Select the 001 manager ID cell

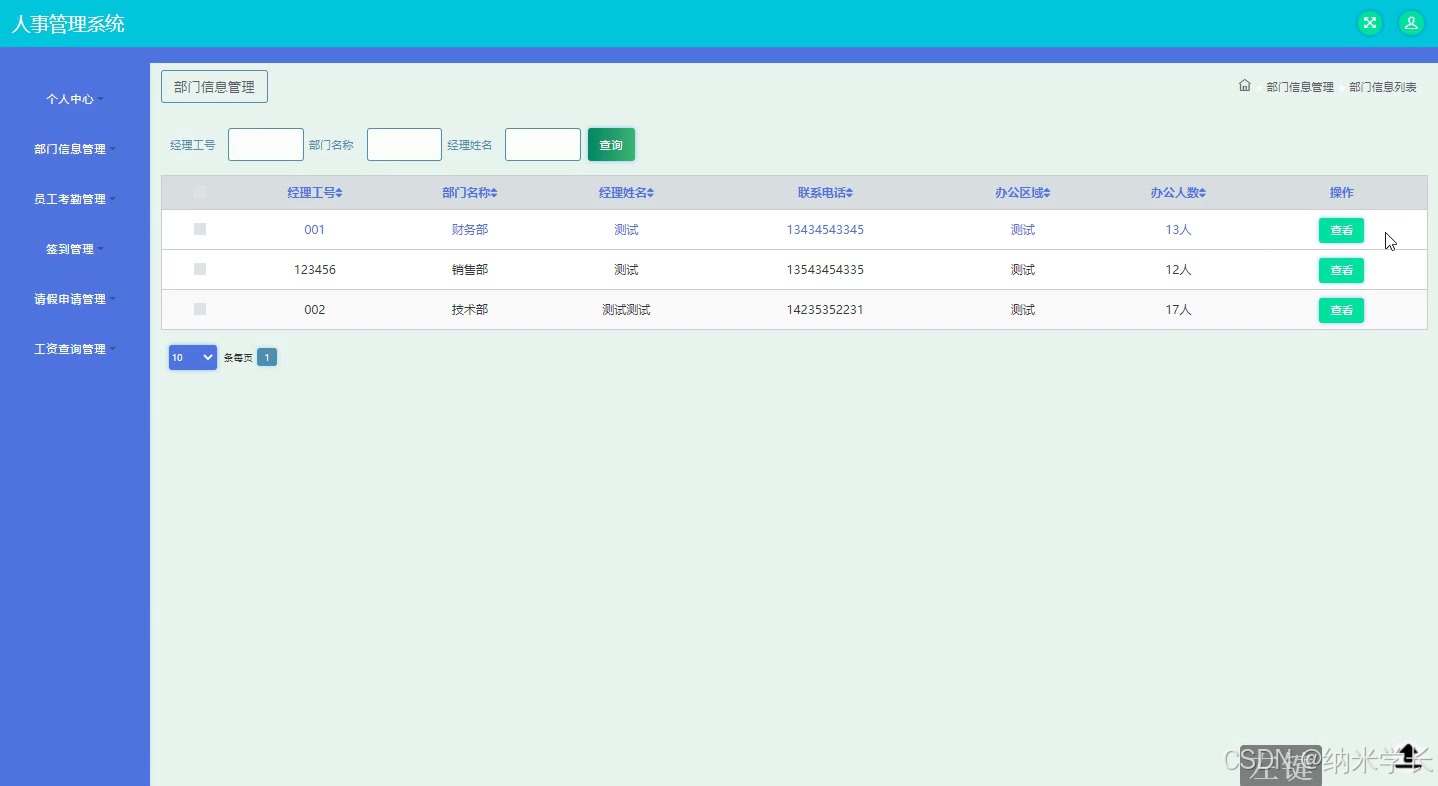pyautogui.click(x=315, y=229)
